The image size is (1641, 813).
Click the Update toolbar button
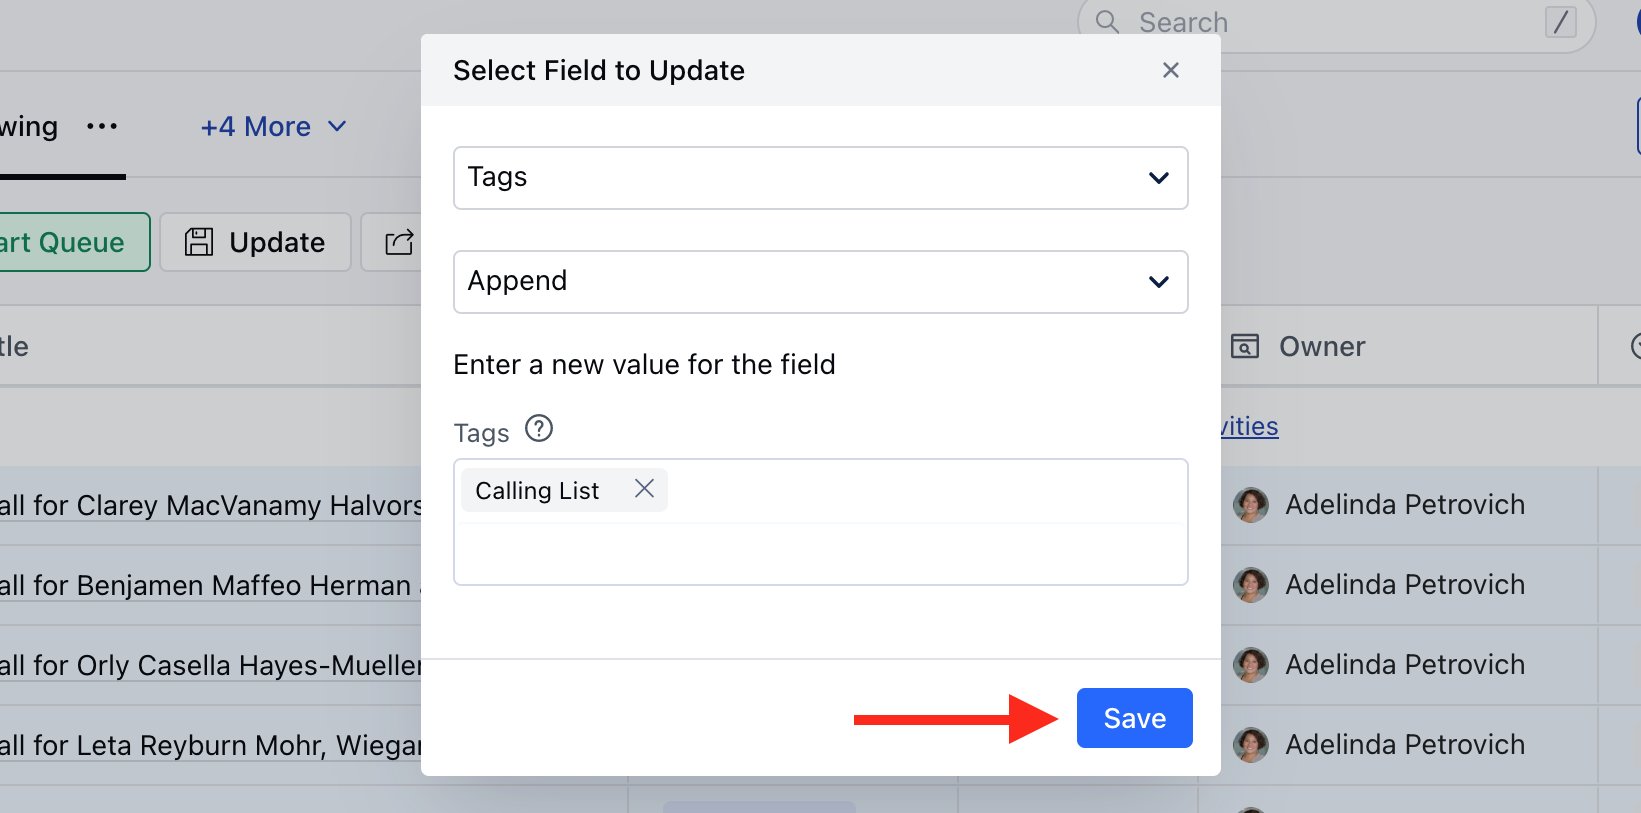coord(256,242)
